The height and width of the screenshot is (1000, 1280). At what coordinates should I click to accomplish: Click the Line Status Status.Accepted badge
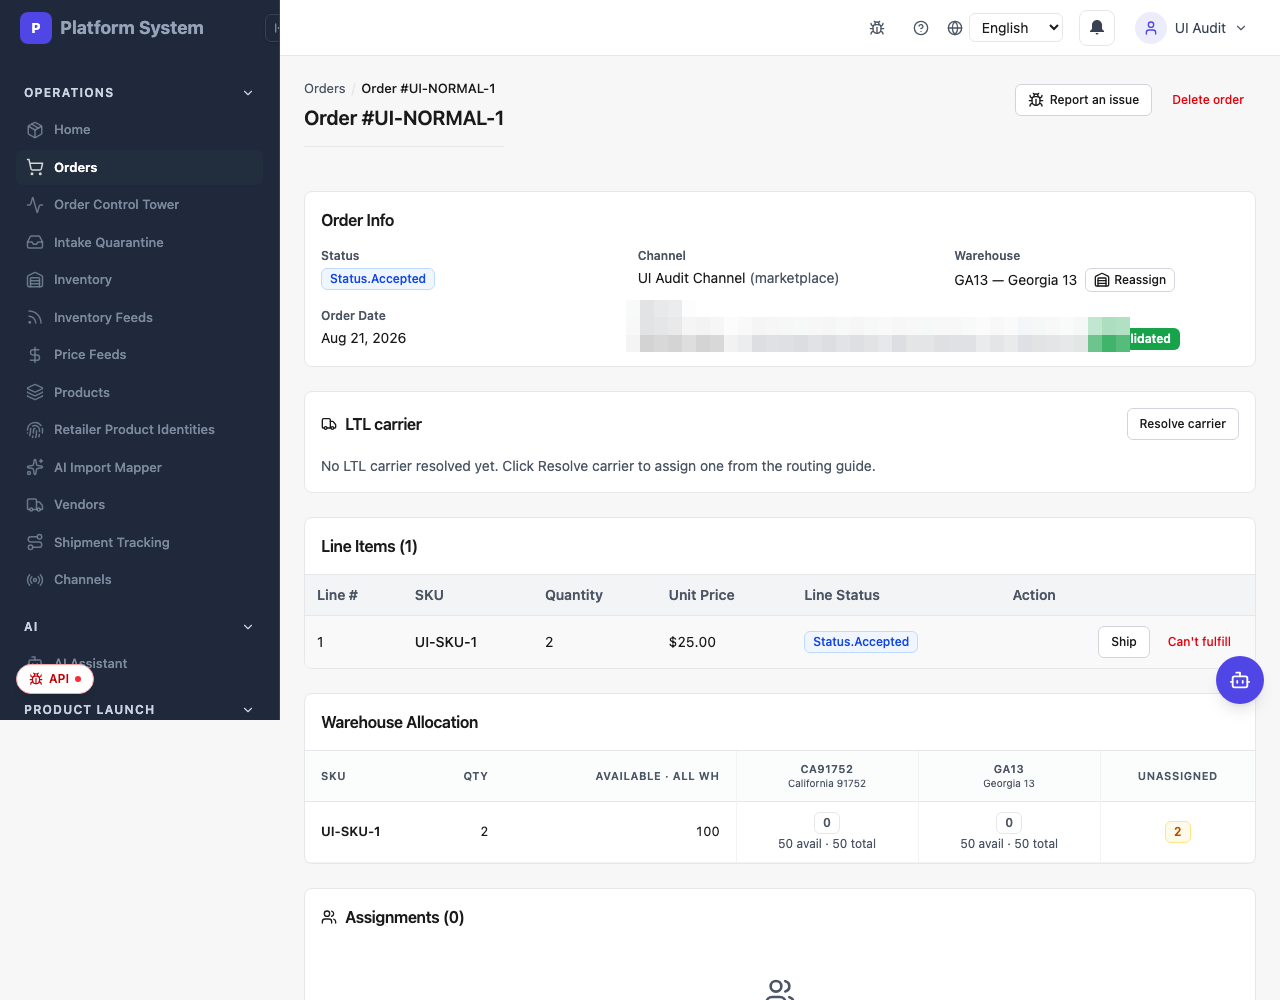click(861, 642)
